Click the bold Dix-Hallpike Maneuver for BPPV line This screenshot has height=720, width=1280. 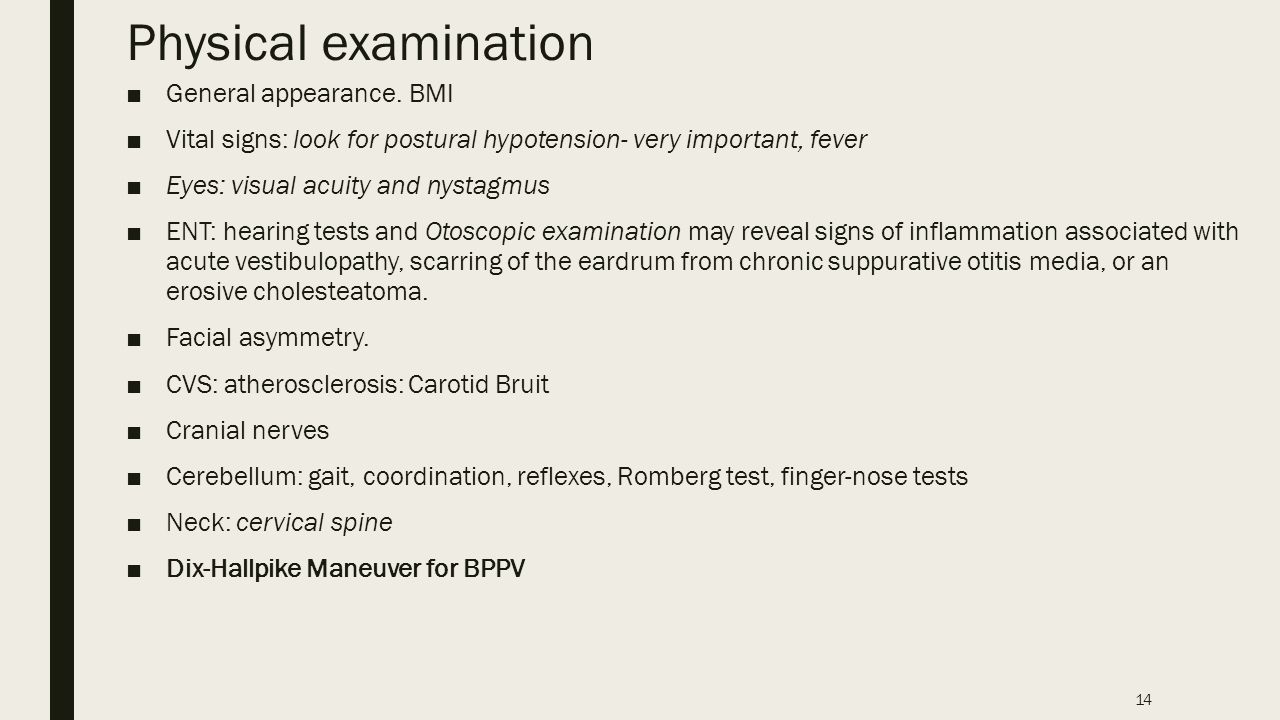[x=346, y=569]
